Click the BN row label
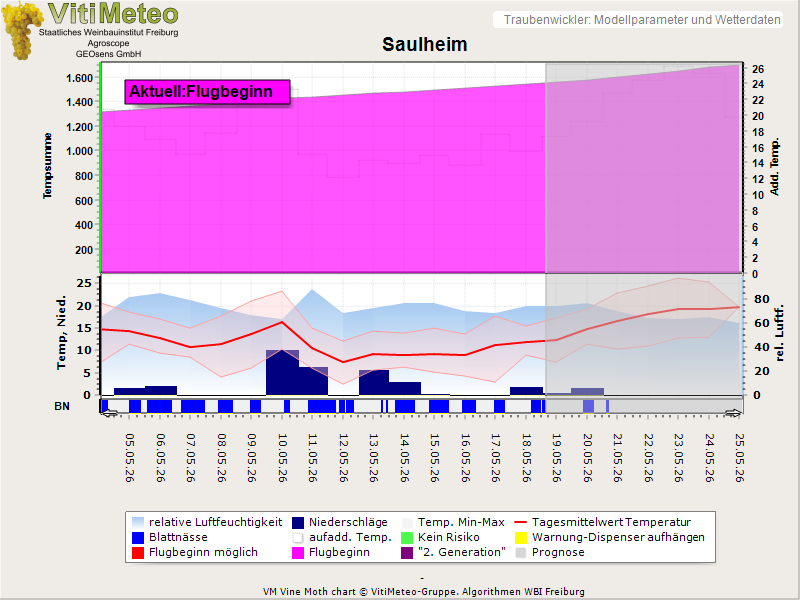This screenshot has width=800, height=600. click(62, 406)
